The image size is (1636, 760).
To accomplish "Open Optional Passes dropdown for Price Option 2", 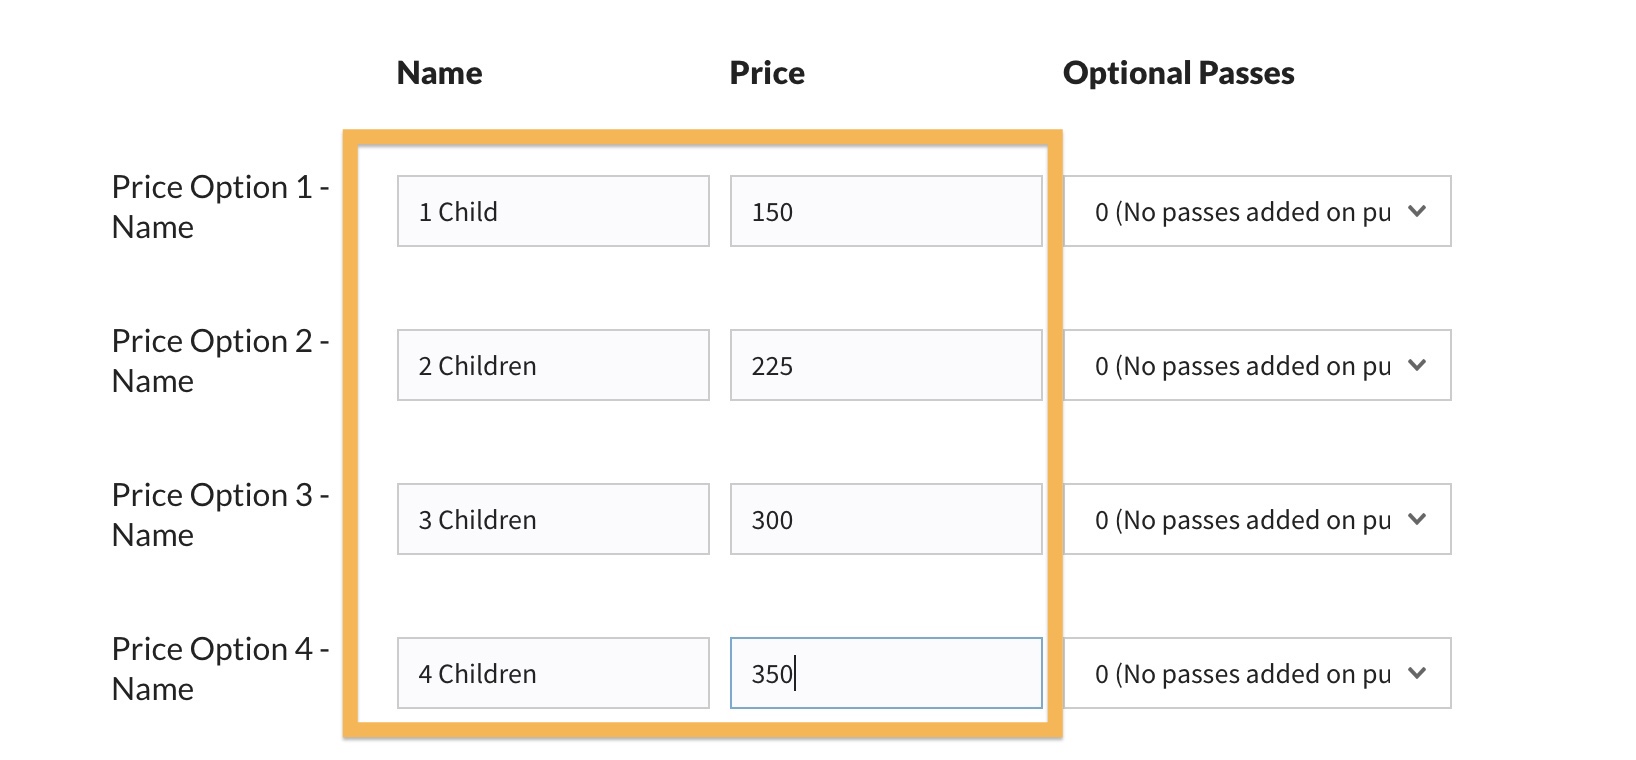I will click(1256, 365).
